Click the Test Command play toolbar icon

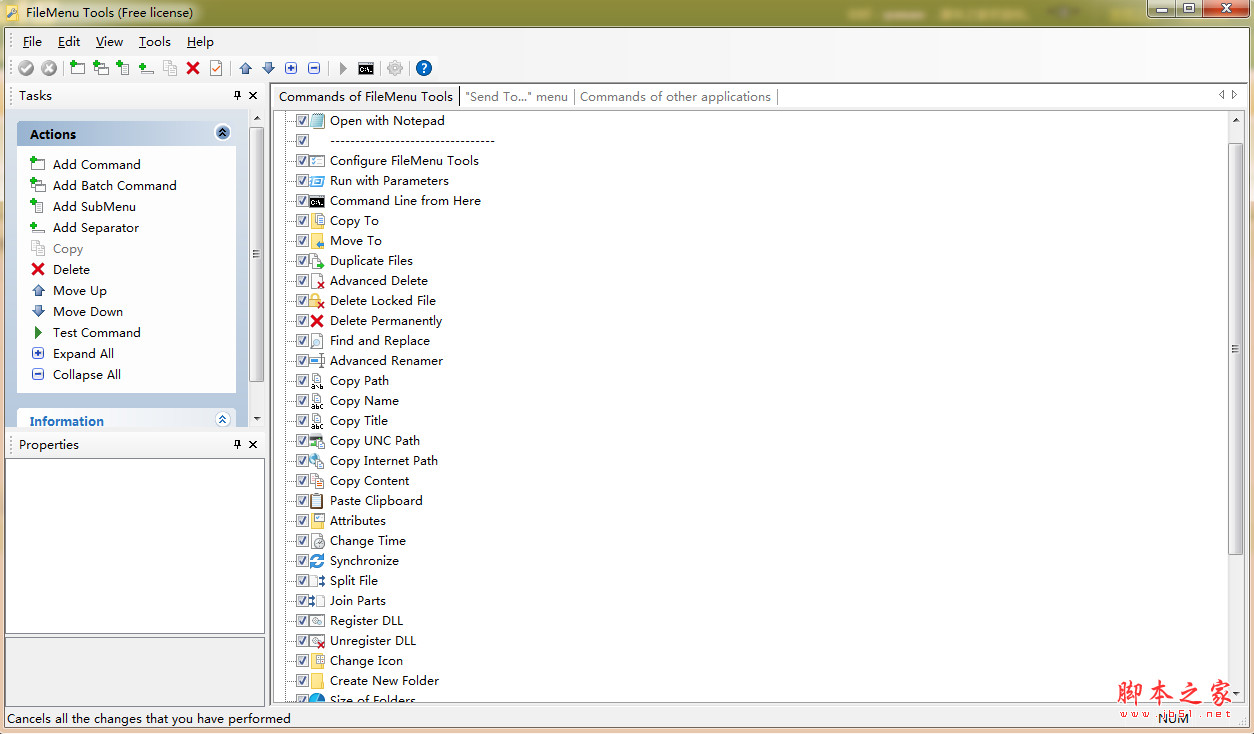pos(343,68)
